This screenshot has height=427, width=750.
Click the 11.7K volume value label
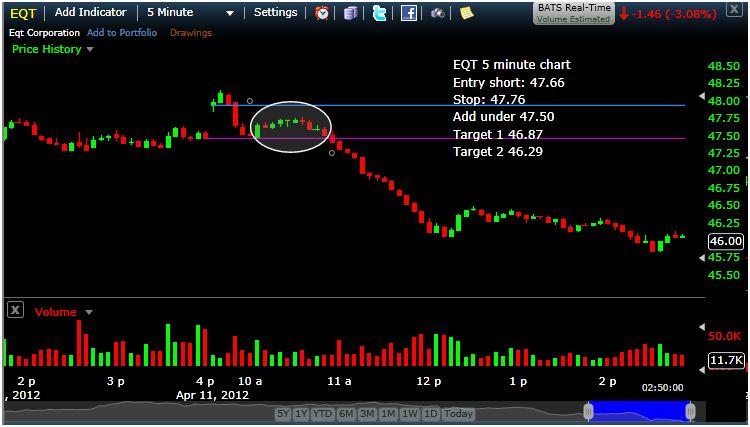pyautogui.click(x=726, y=360)
